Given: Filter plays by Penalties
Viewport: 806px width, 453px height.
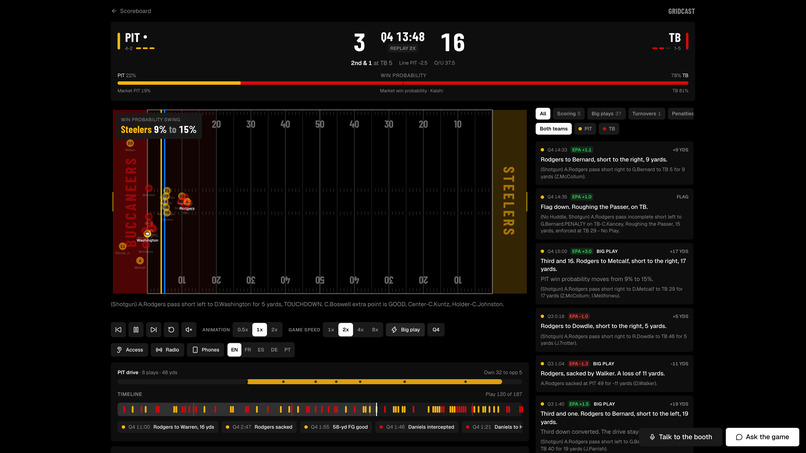Looking at the screenshot, I should click(x=681, y=114).
